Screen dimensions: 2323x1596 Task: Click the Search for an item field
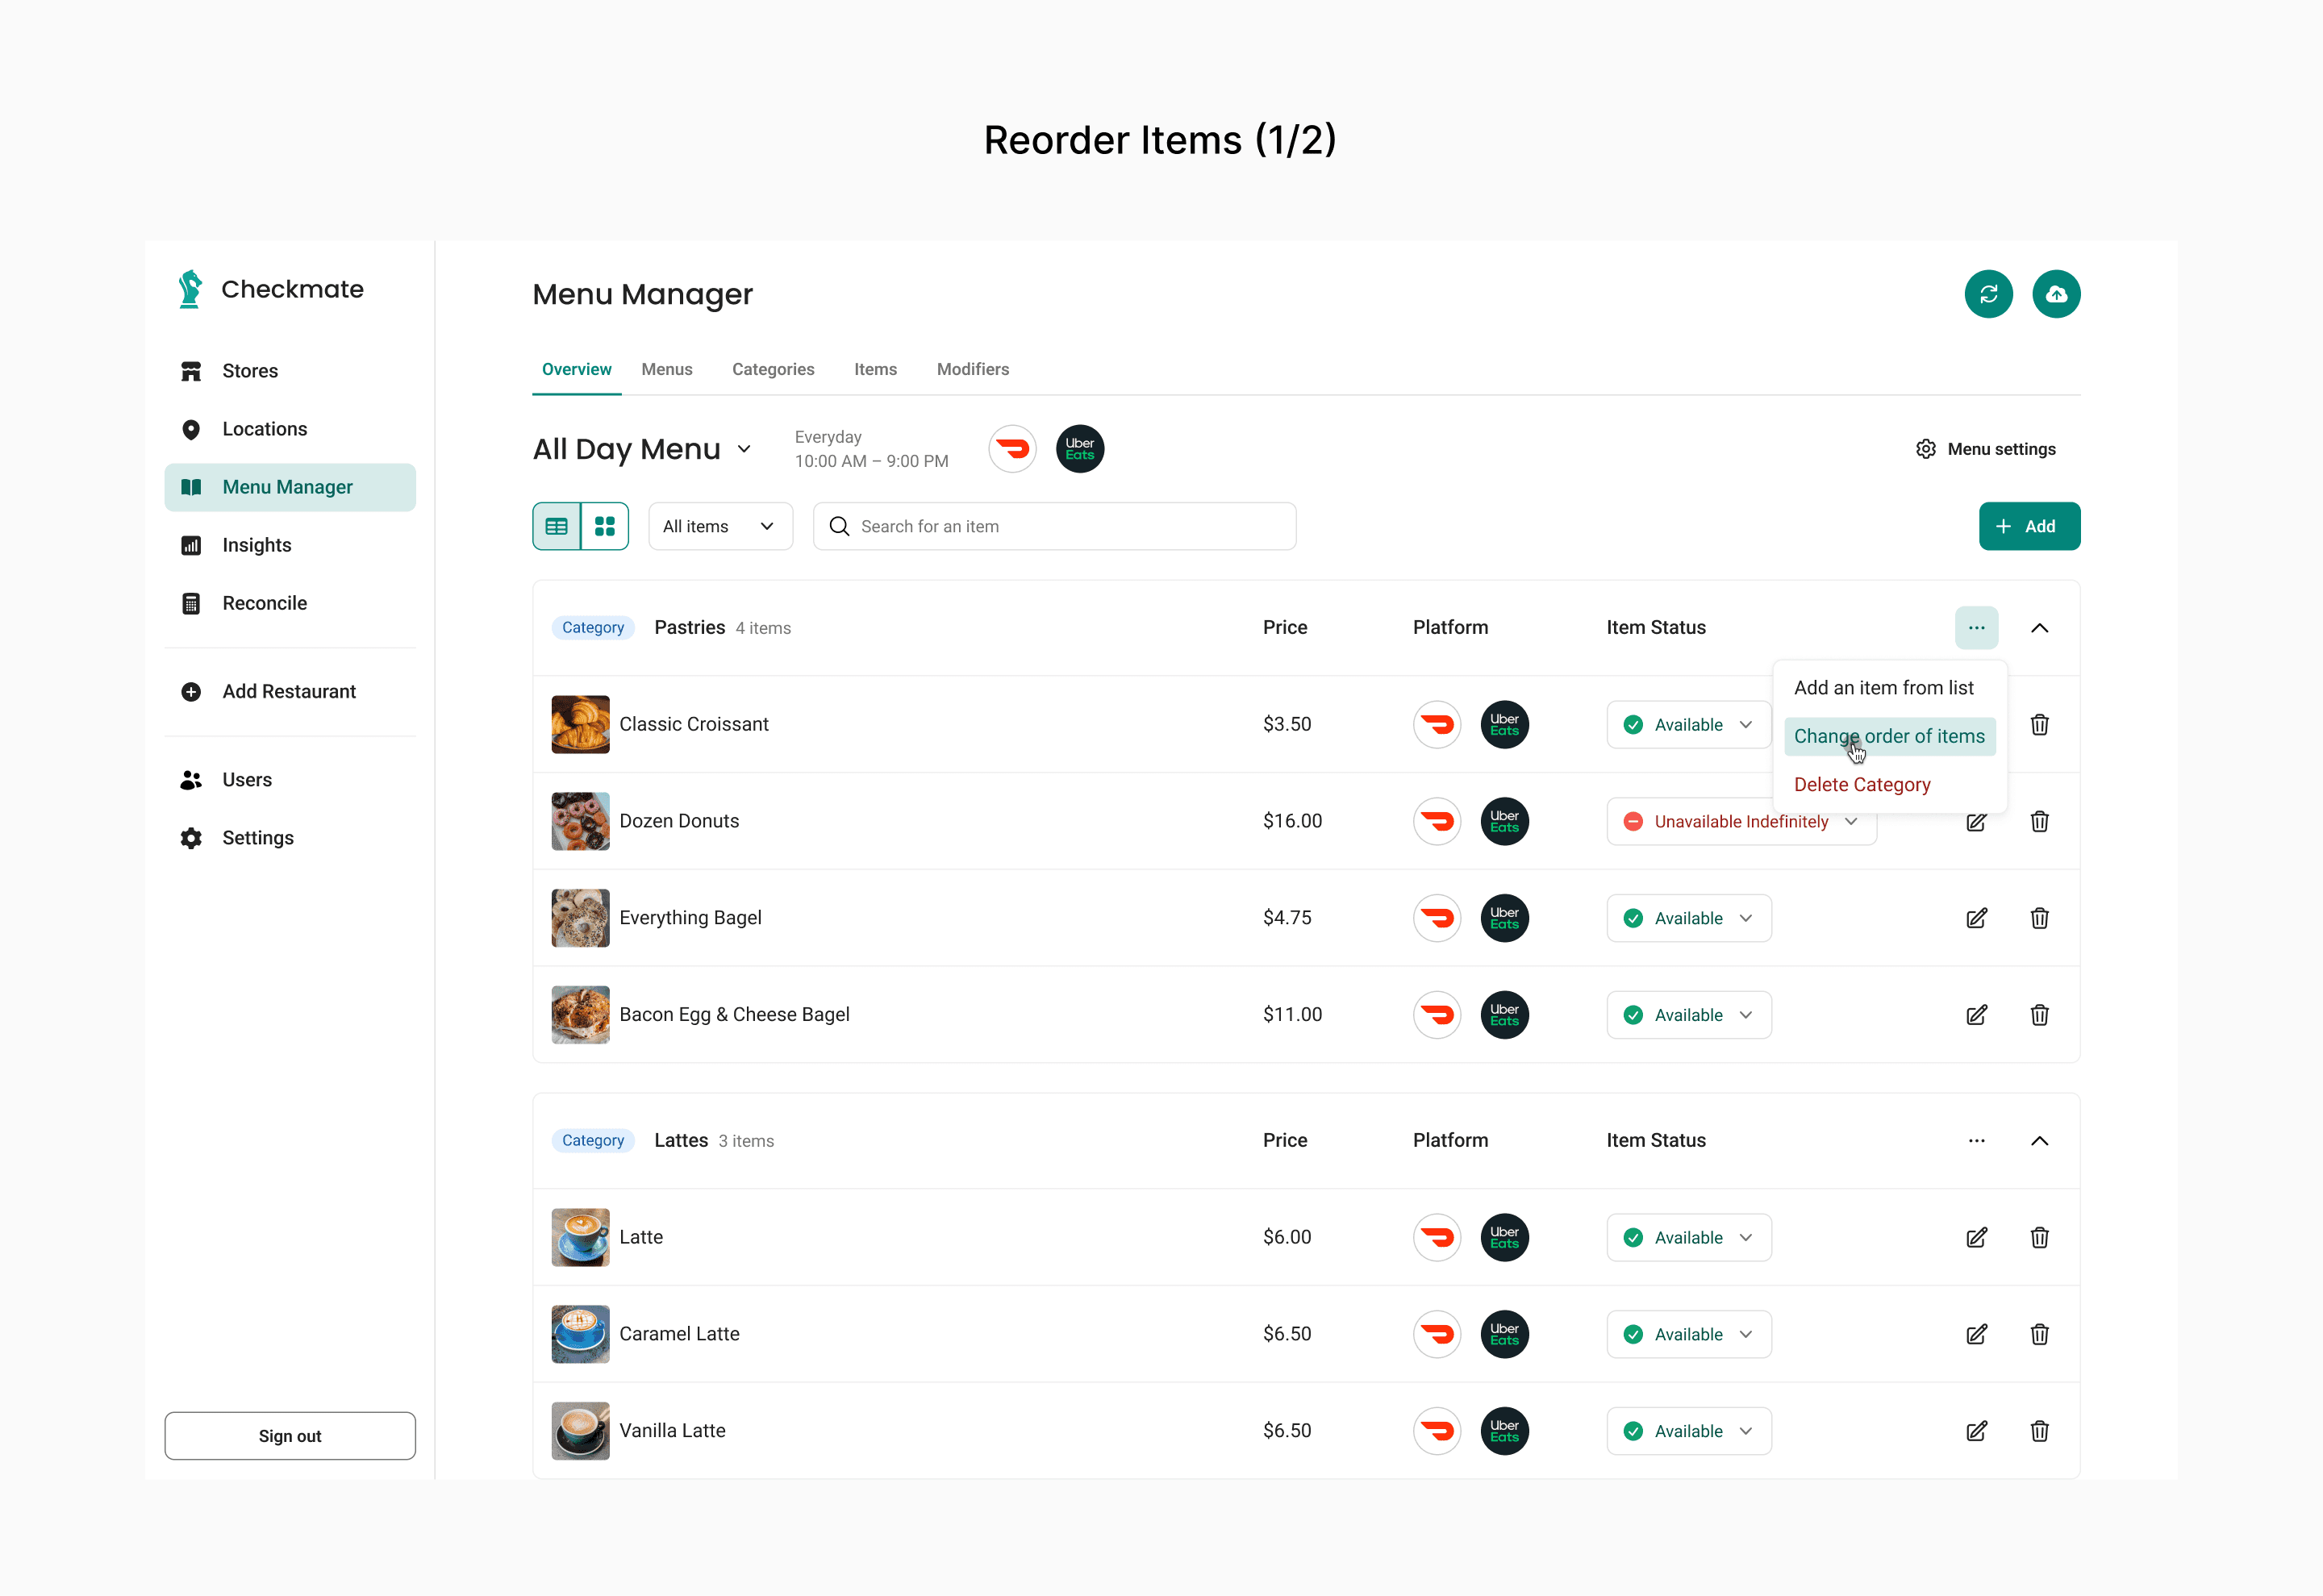click(x=1054, y=526)
